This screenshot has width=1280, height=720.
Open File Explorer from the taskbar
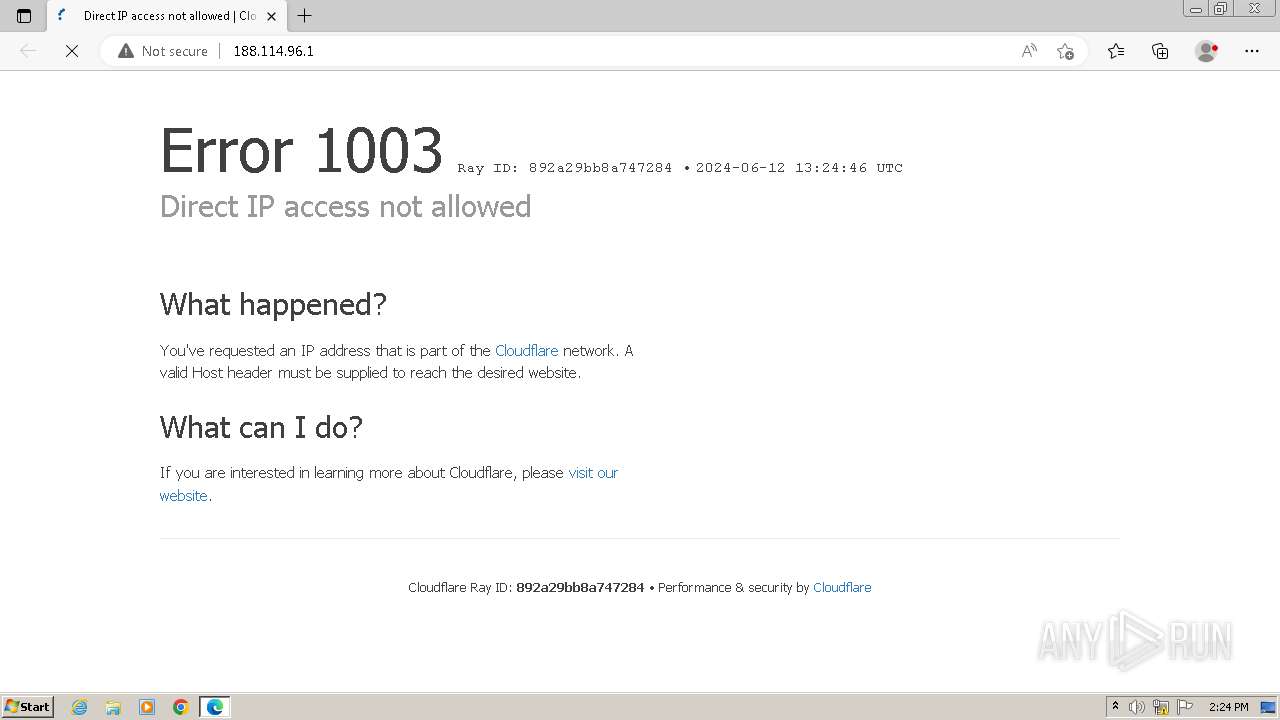[x=113, y=707]
